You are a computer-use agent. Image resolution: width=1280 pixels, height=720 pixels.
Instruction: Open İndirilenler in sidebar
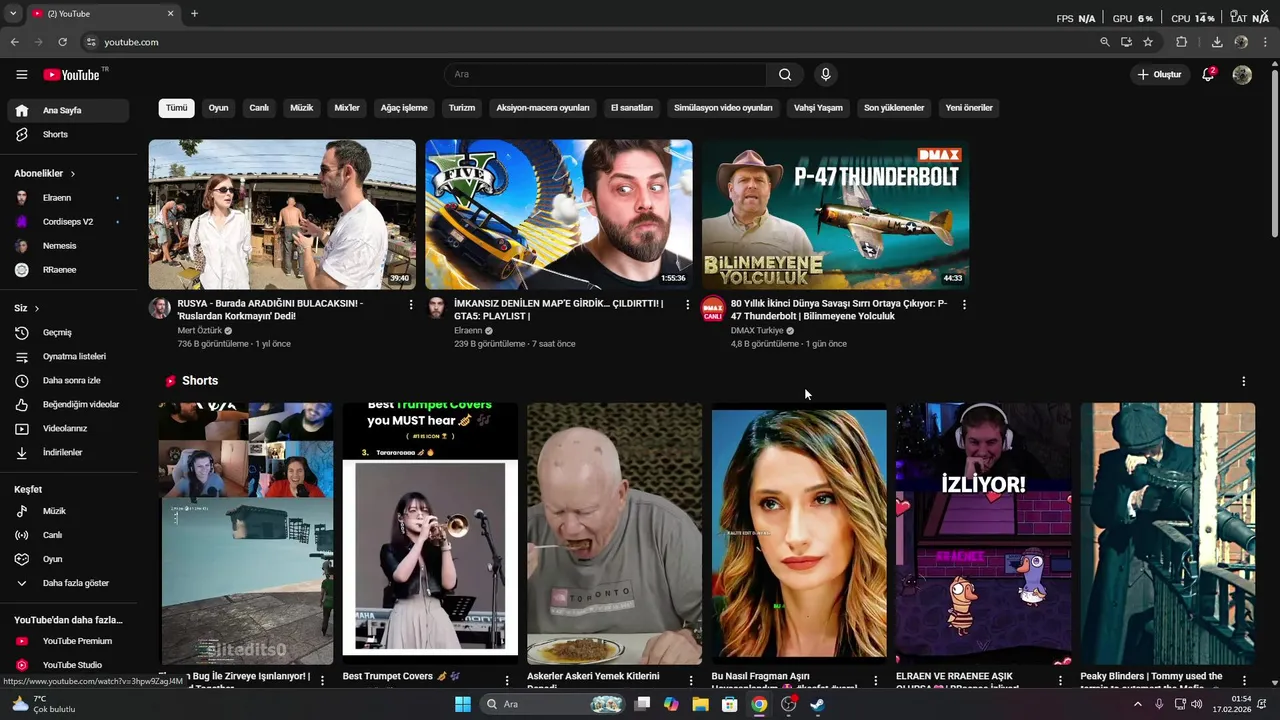pyautogui.click(x=68, y=452)
